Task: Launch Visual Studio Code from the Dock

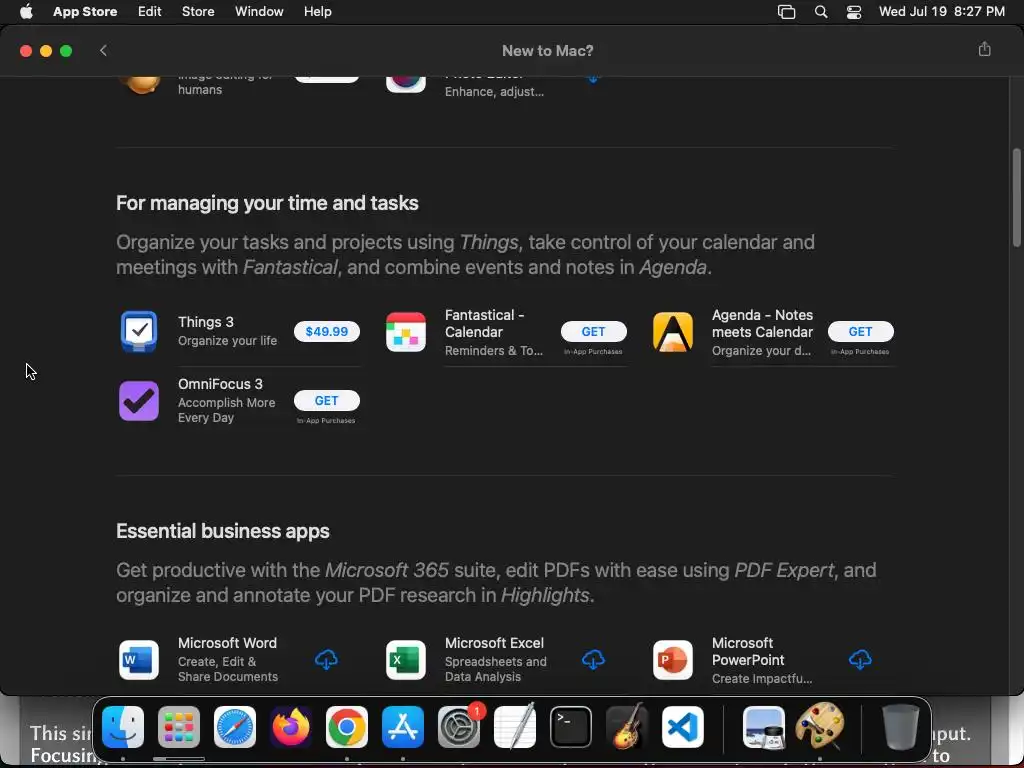Action: click(683, 727)
